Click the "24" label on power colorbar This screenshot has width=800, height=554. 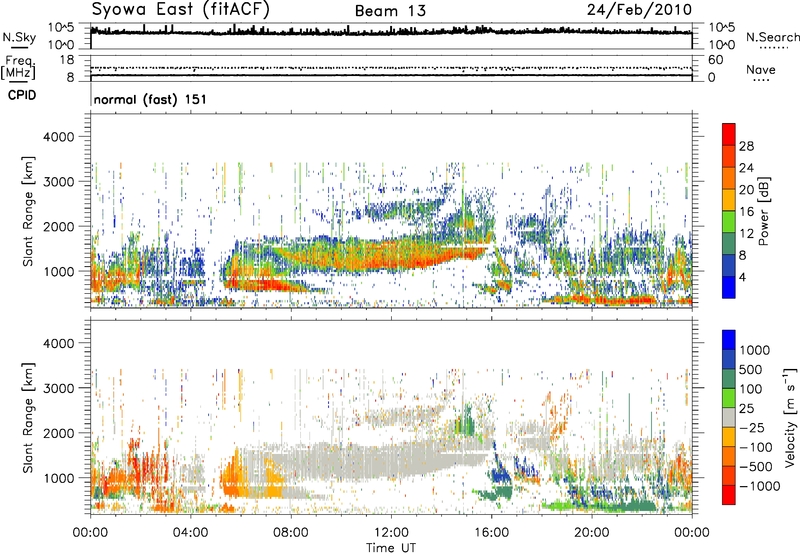[x=746, y=168]
